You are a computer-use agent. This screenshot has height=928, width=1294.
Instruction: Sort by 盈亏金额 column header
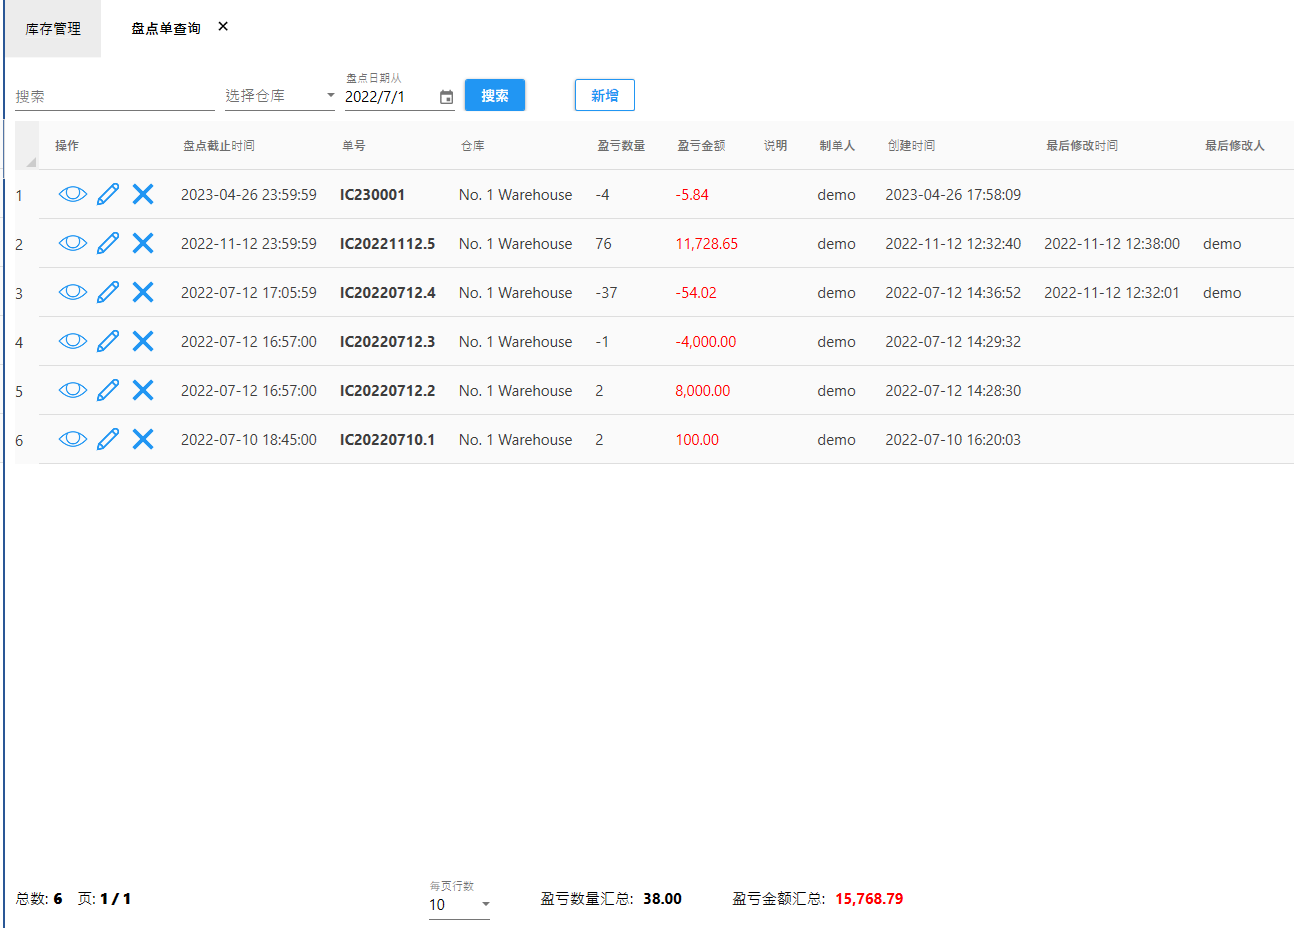[x=701, y=146]
